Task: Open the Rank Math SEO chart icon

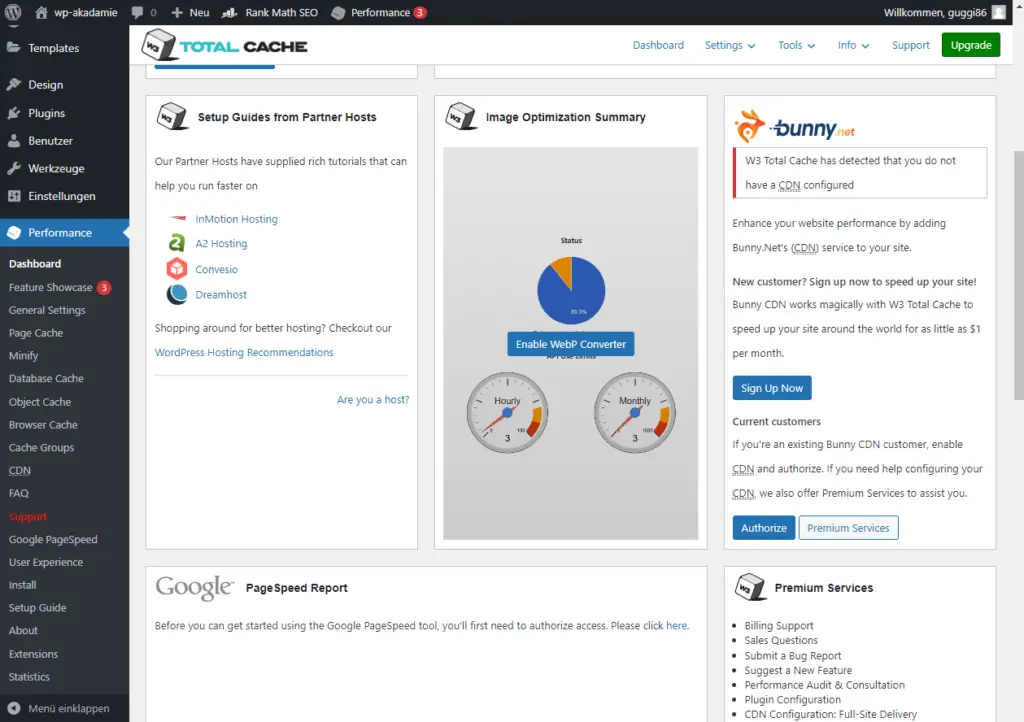Action: [229, 12]
